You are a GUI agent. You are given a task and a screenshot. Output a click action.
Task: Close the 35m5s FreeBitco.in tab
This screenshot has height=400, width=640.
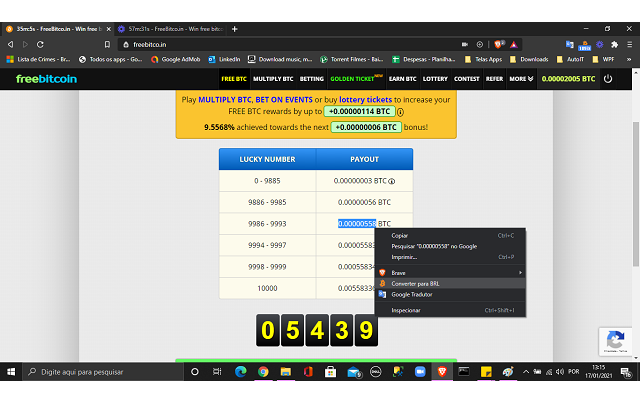(109, 29)
